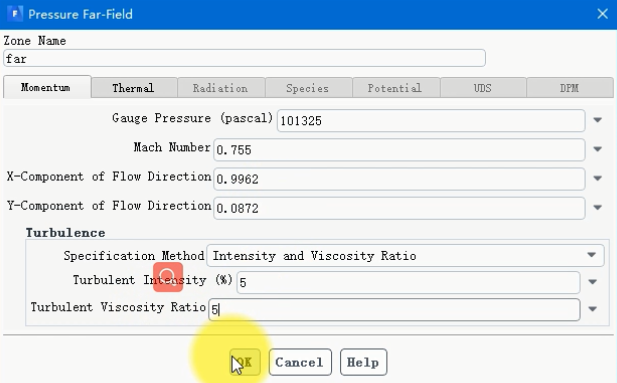
Task: Edit the Zone Name field containing far
Action: (x=244, y=58)
